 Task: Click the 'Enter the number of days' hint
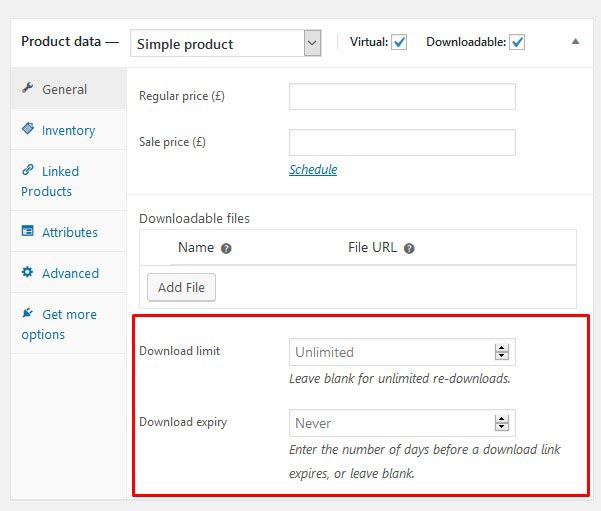[425, 461]
